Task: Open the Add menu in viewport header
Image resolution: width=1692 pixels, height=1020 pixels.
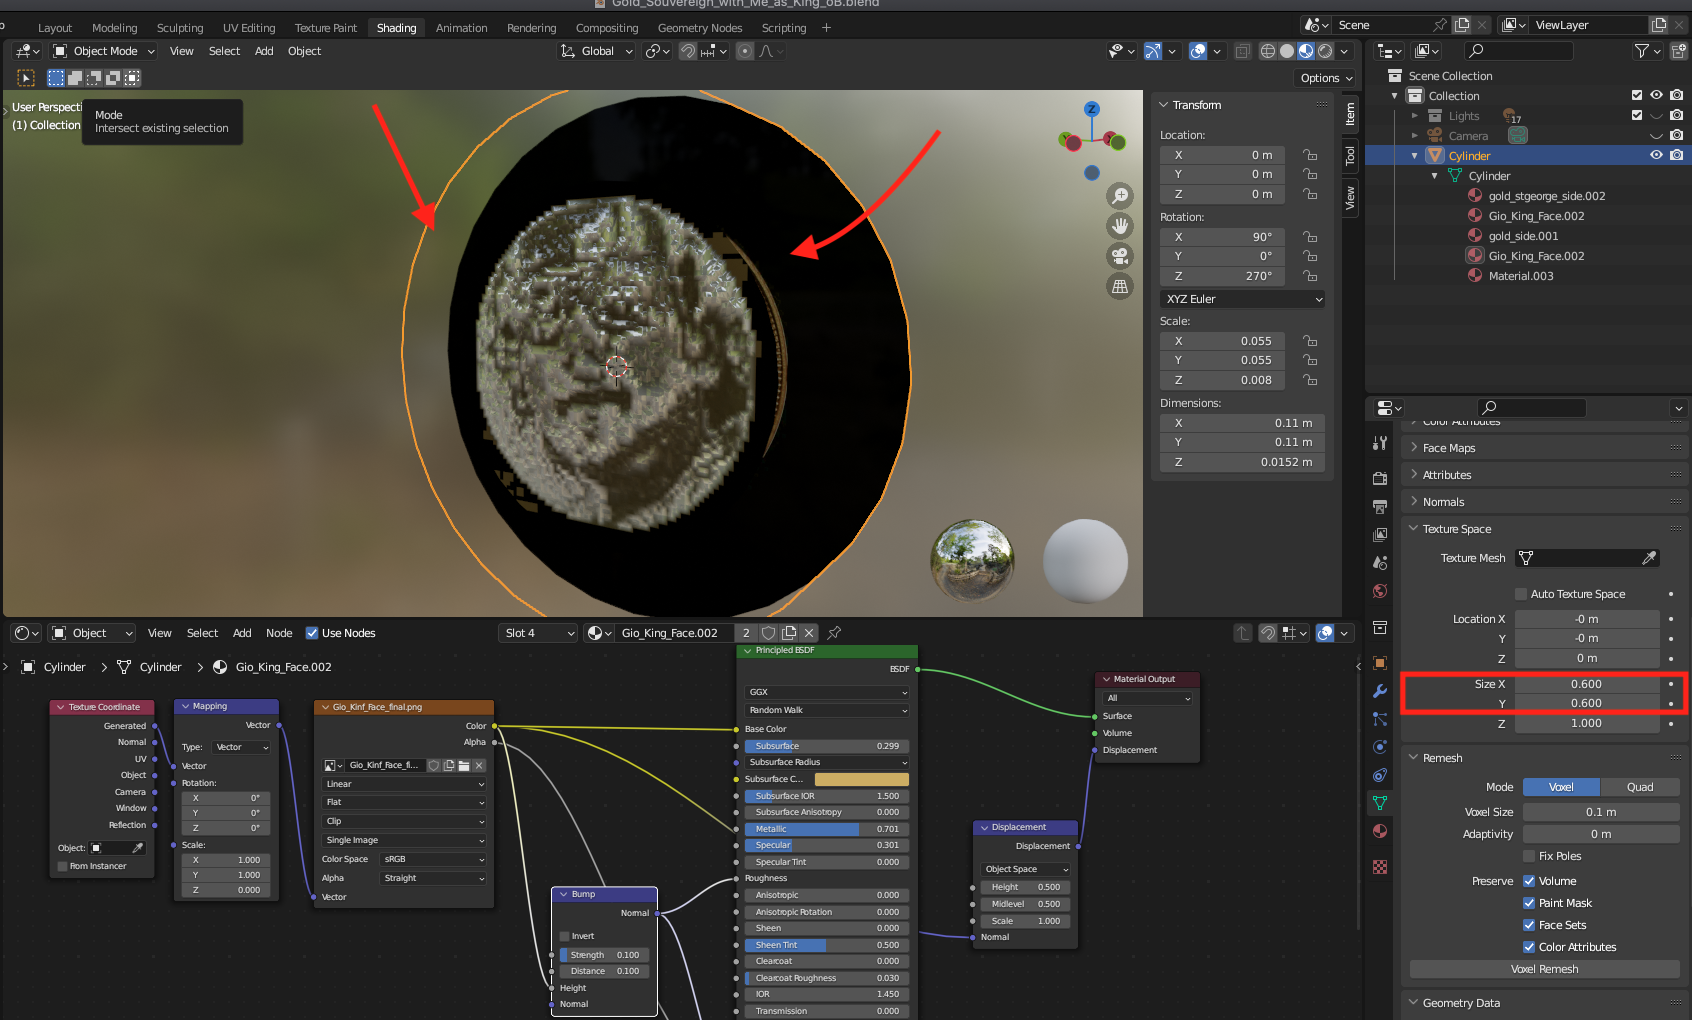Action: (x=264, y=51)
